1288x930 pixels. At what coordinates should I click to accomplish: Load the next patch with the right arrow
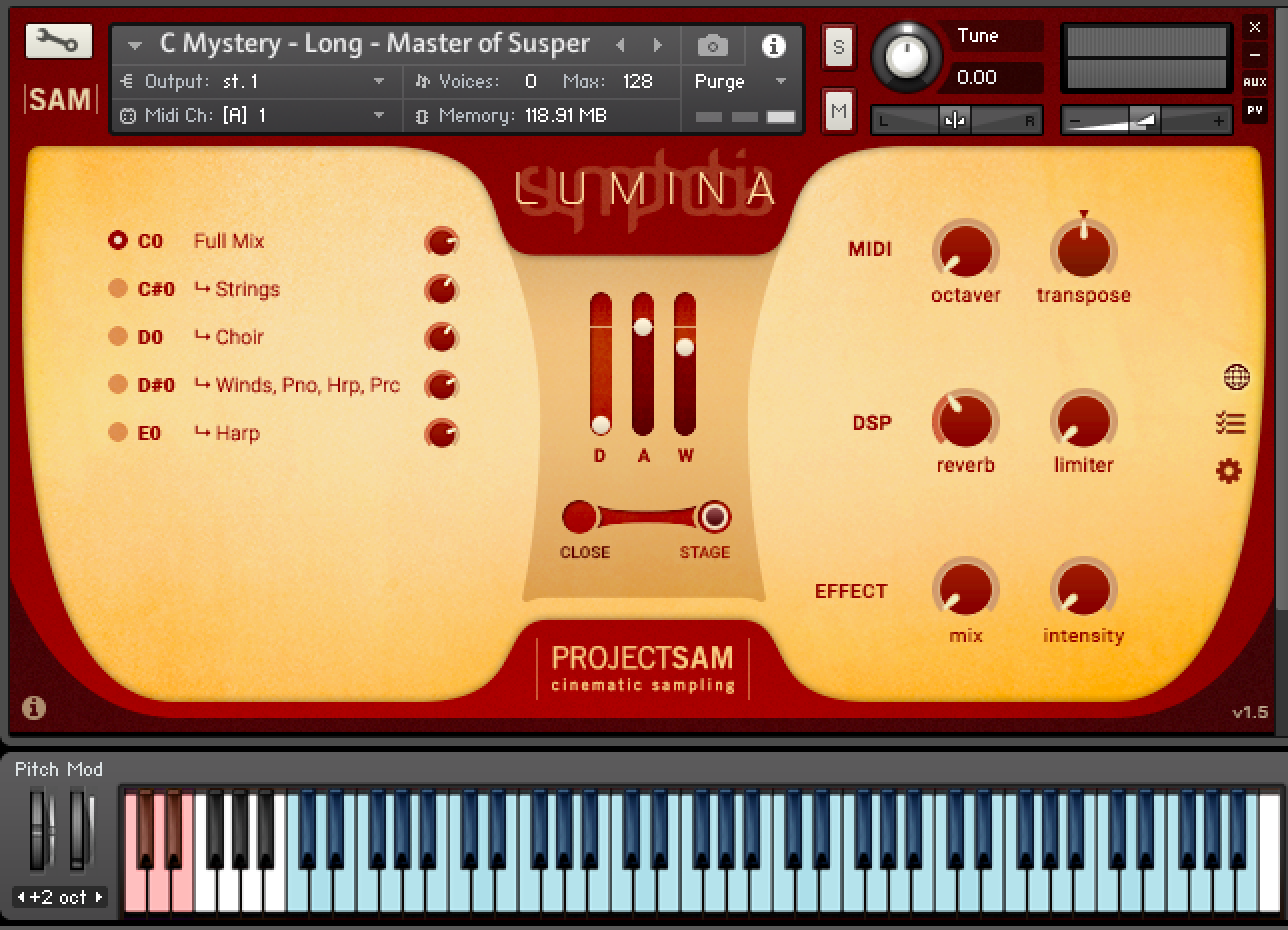coord(658,44)
